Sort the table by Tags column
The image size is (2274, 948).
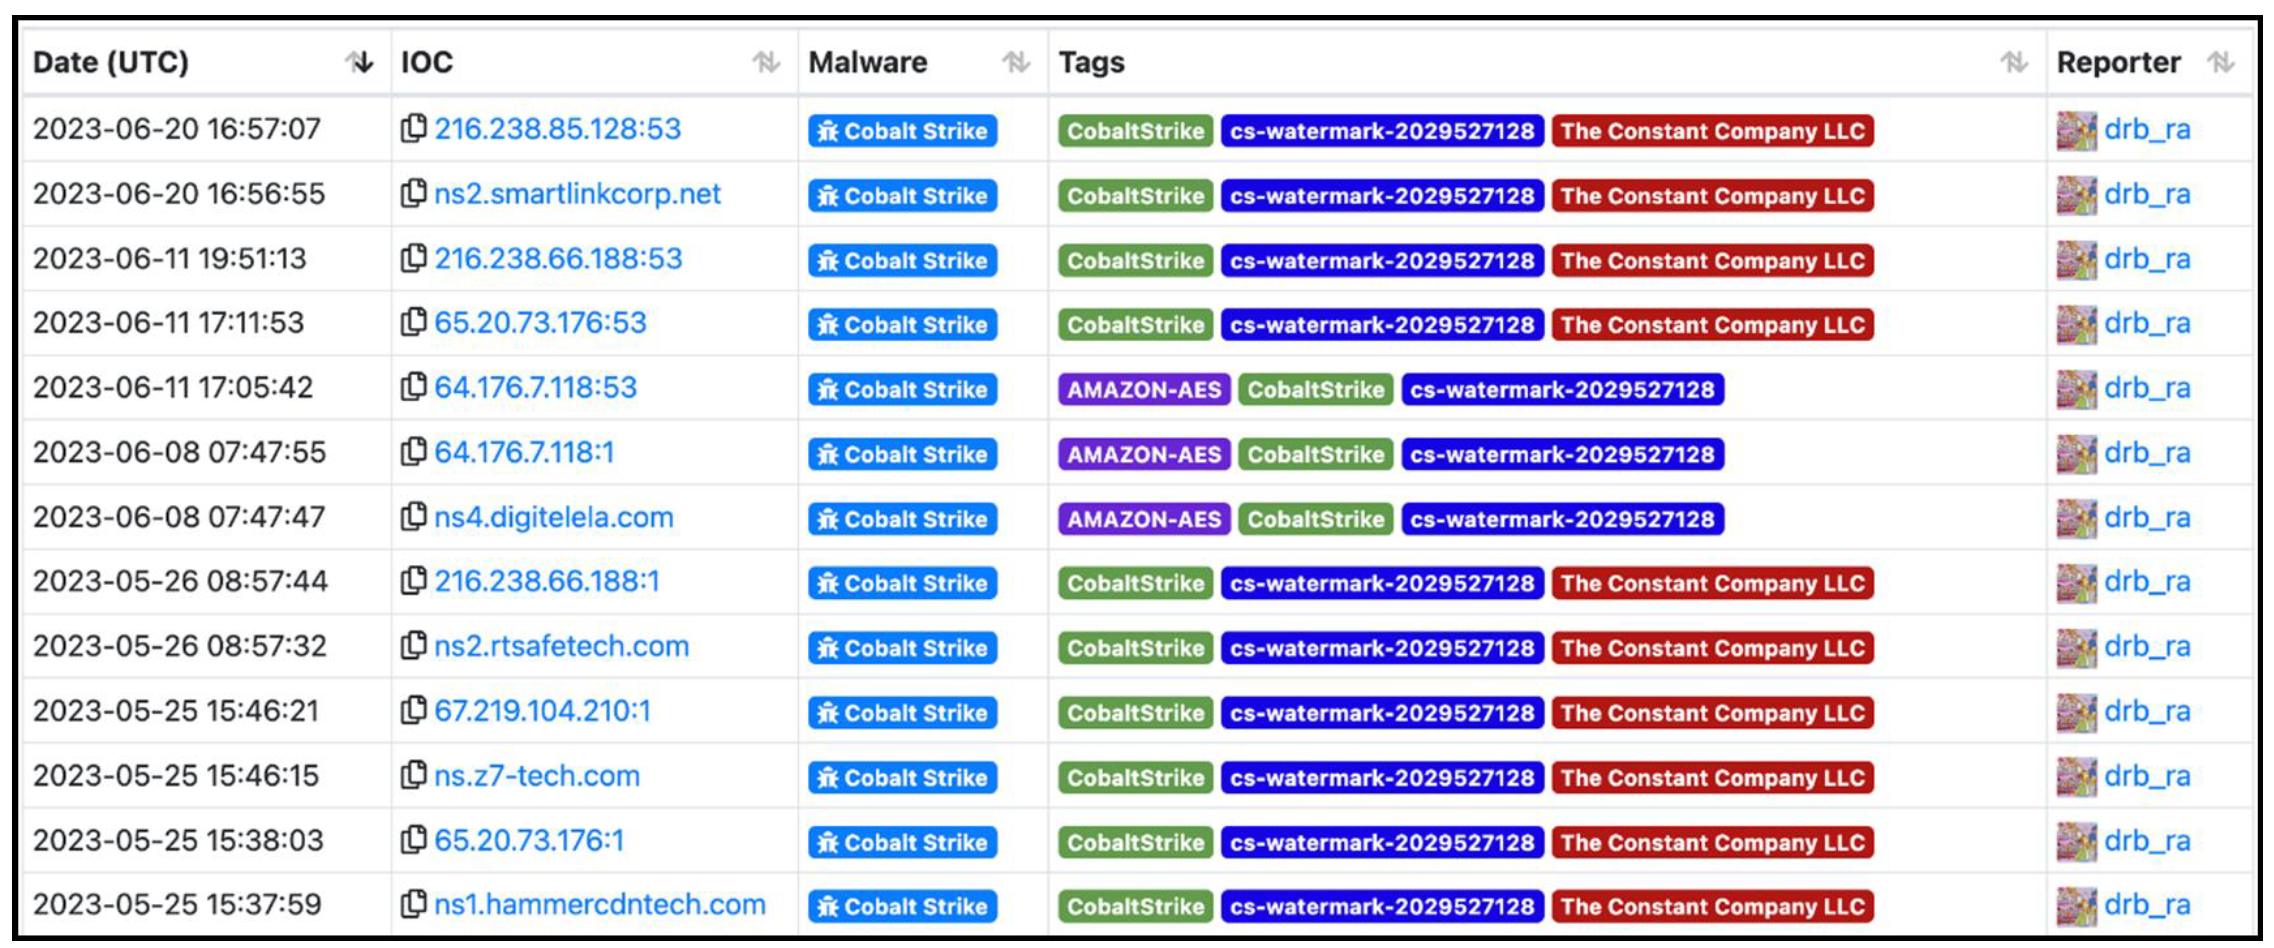tap(2014, 62)
